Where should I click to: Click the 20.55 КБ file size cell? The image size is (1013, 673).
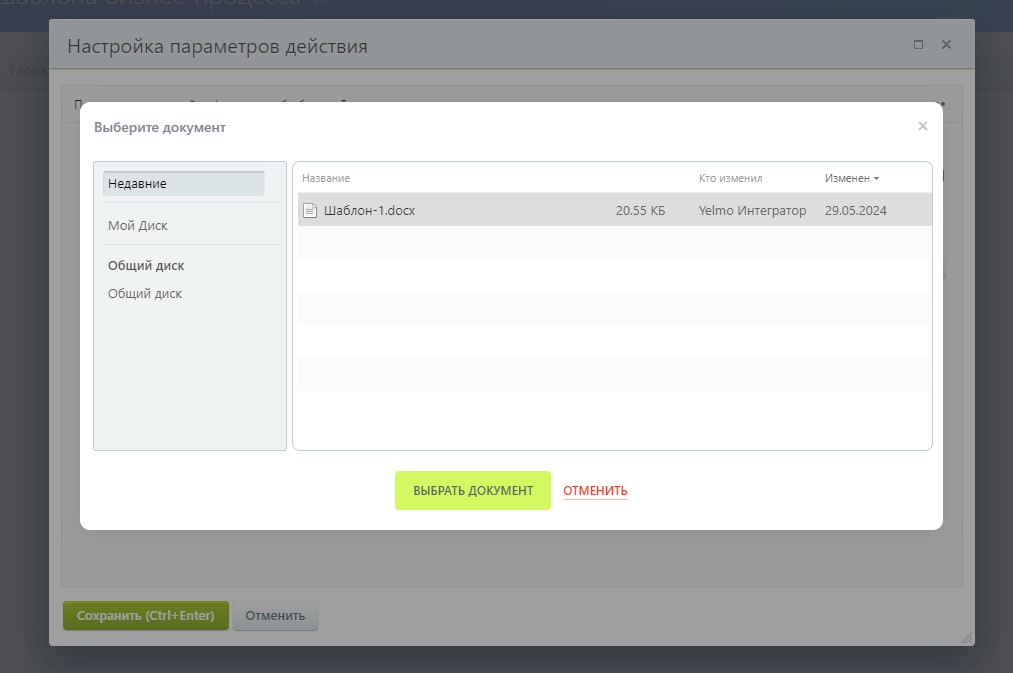tap(640, 211)
